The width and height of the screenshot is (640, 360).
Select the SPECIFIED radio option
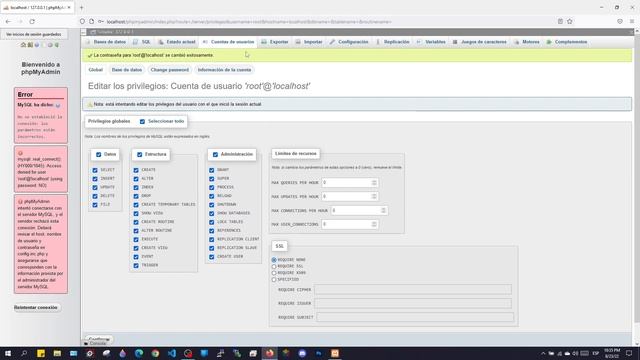[x=274, y=280]
